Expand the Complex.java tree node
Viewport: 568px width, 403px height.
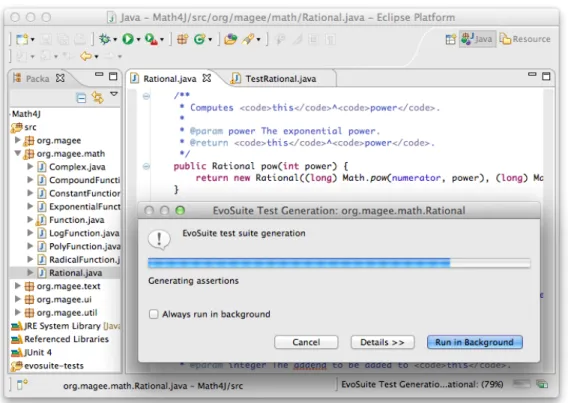pos(30,167)
